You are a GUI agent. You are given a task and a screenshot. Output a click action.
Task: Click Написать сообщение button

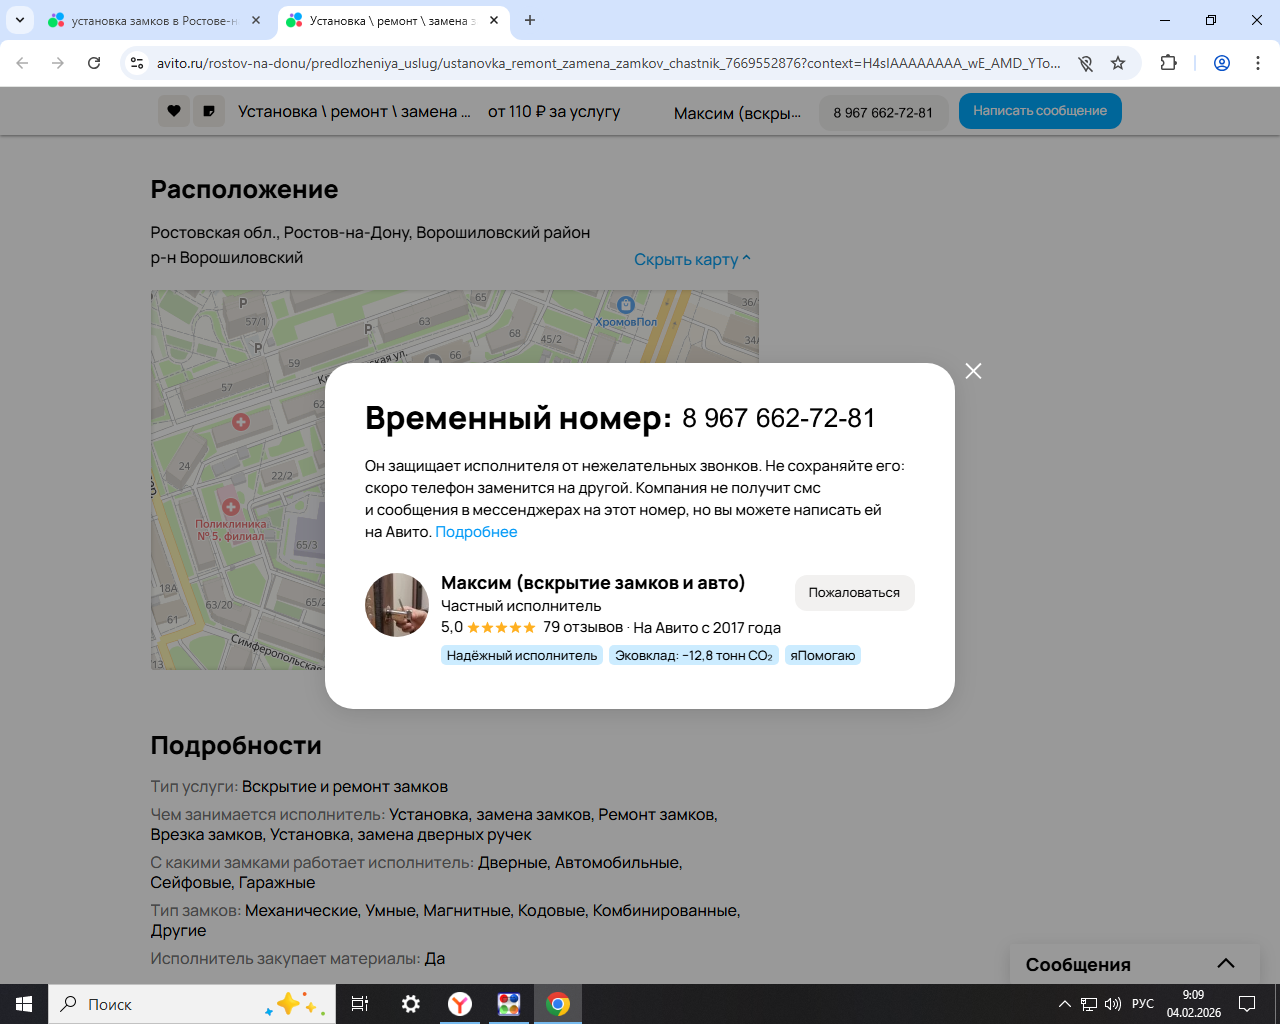(1040, 111)
